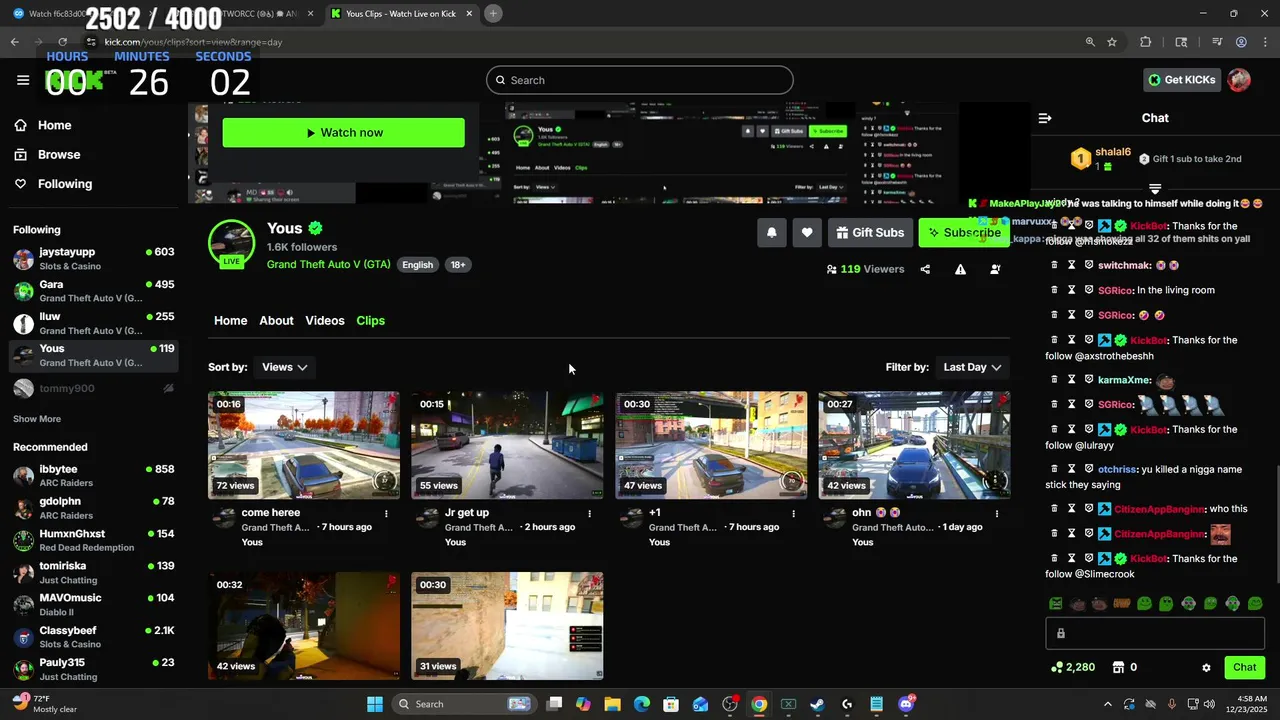Viewport: 1280px width, 720px height.
Task: Click the share icon next to viewers count
Action: pos(925,269)
